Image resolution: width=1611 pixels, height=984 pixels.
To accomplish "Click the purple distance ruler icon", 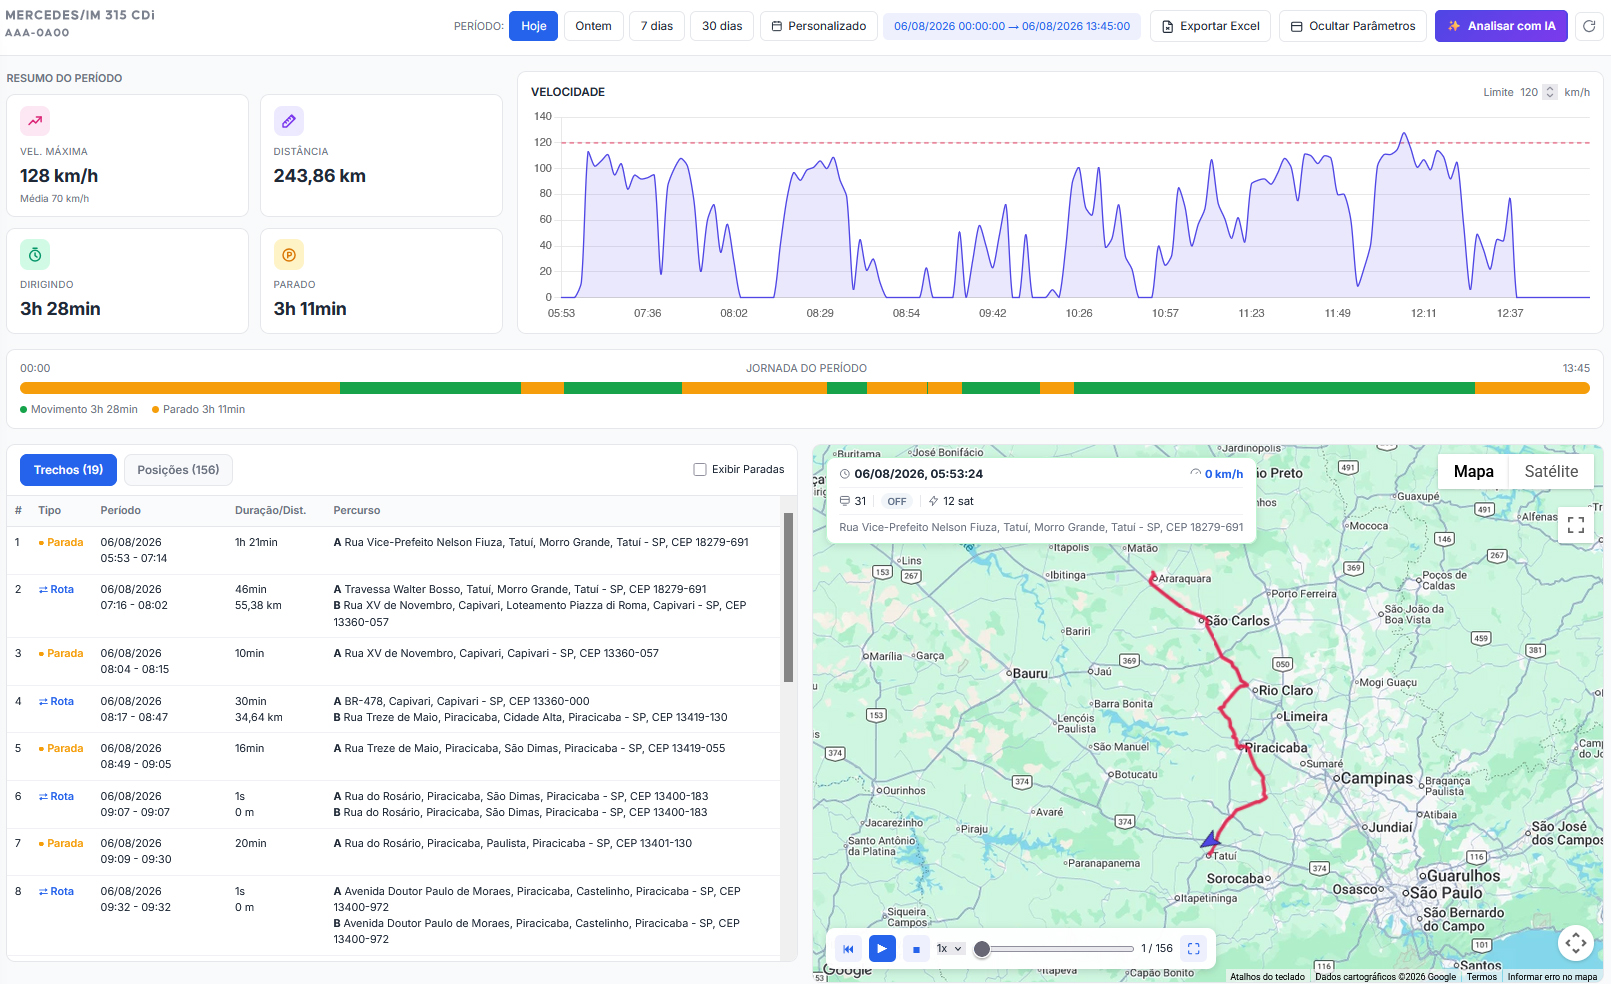I will click(x=289, y=121).
